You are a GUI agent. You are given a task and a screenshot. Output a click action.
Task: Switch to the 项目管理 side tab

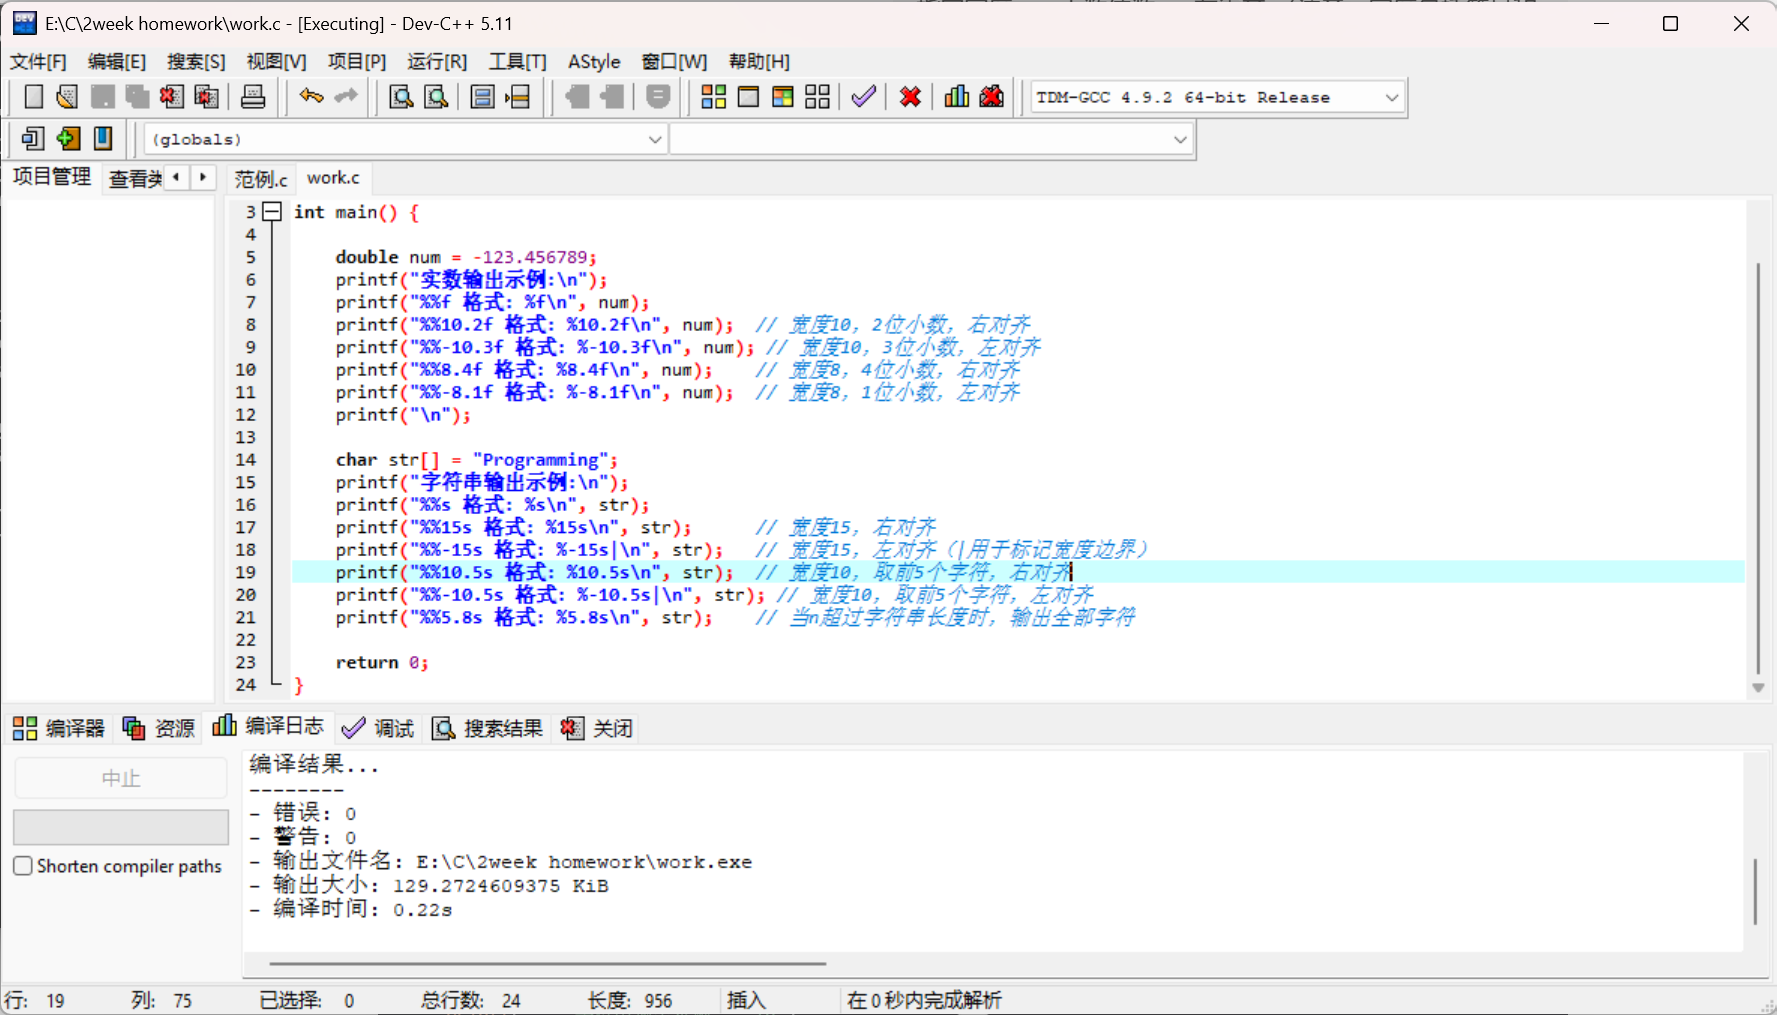(x=52, y=177)
